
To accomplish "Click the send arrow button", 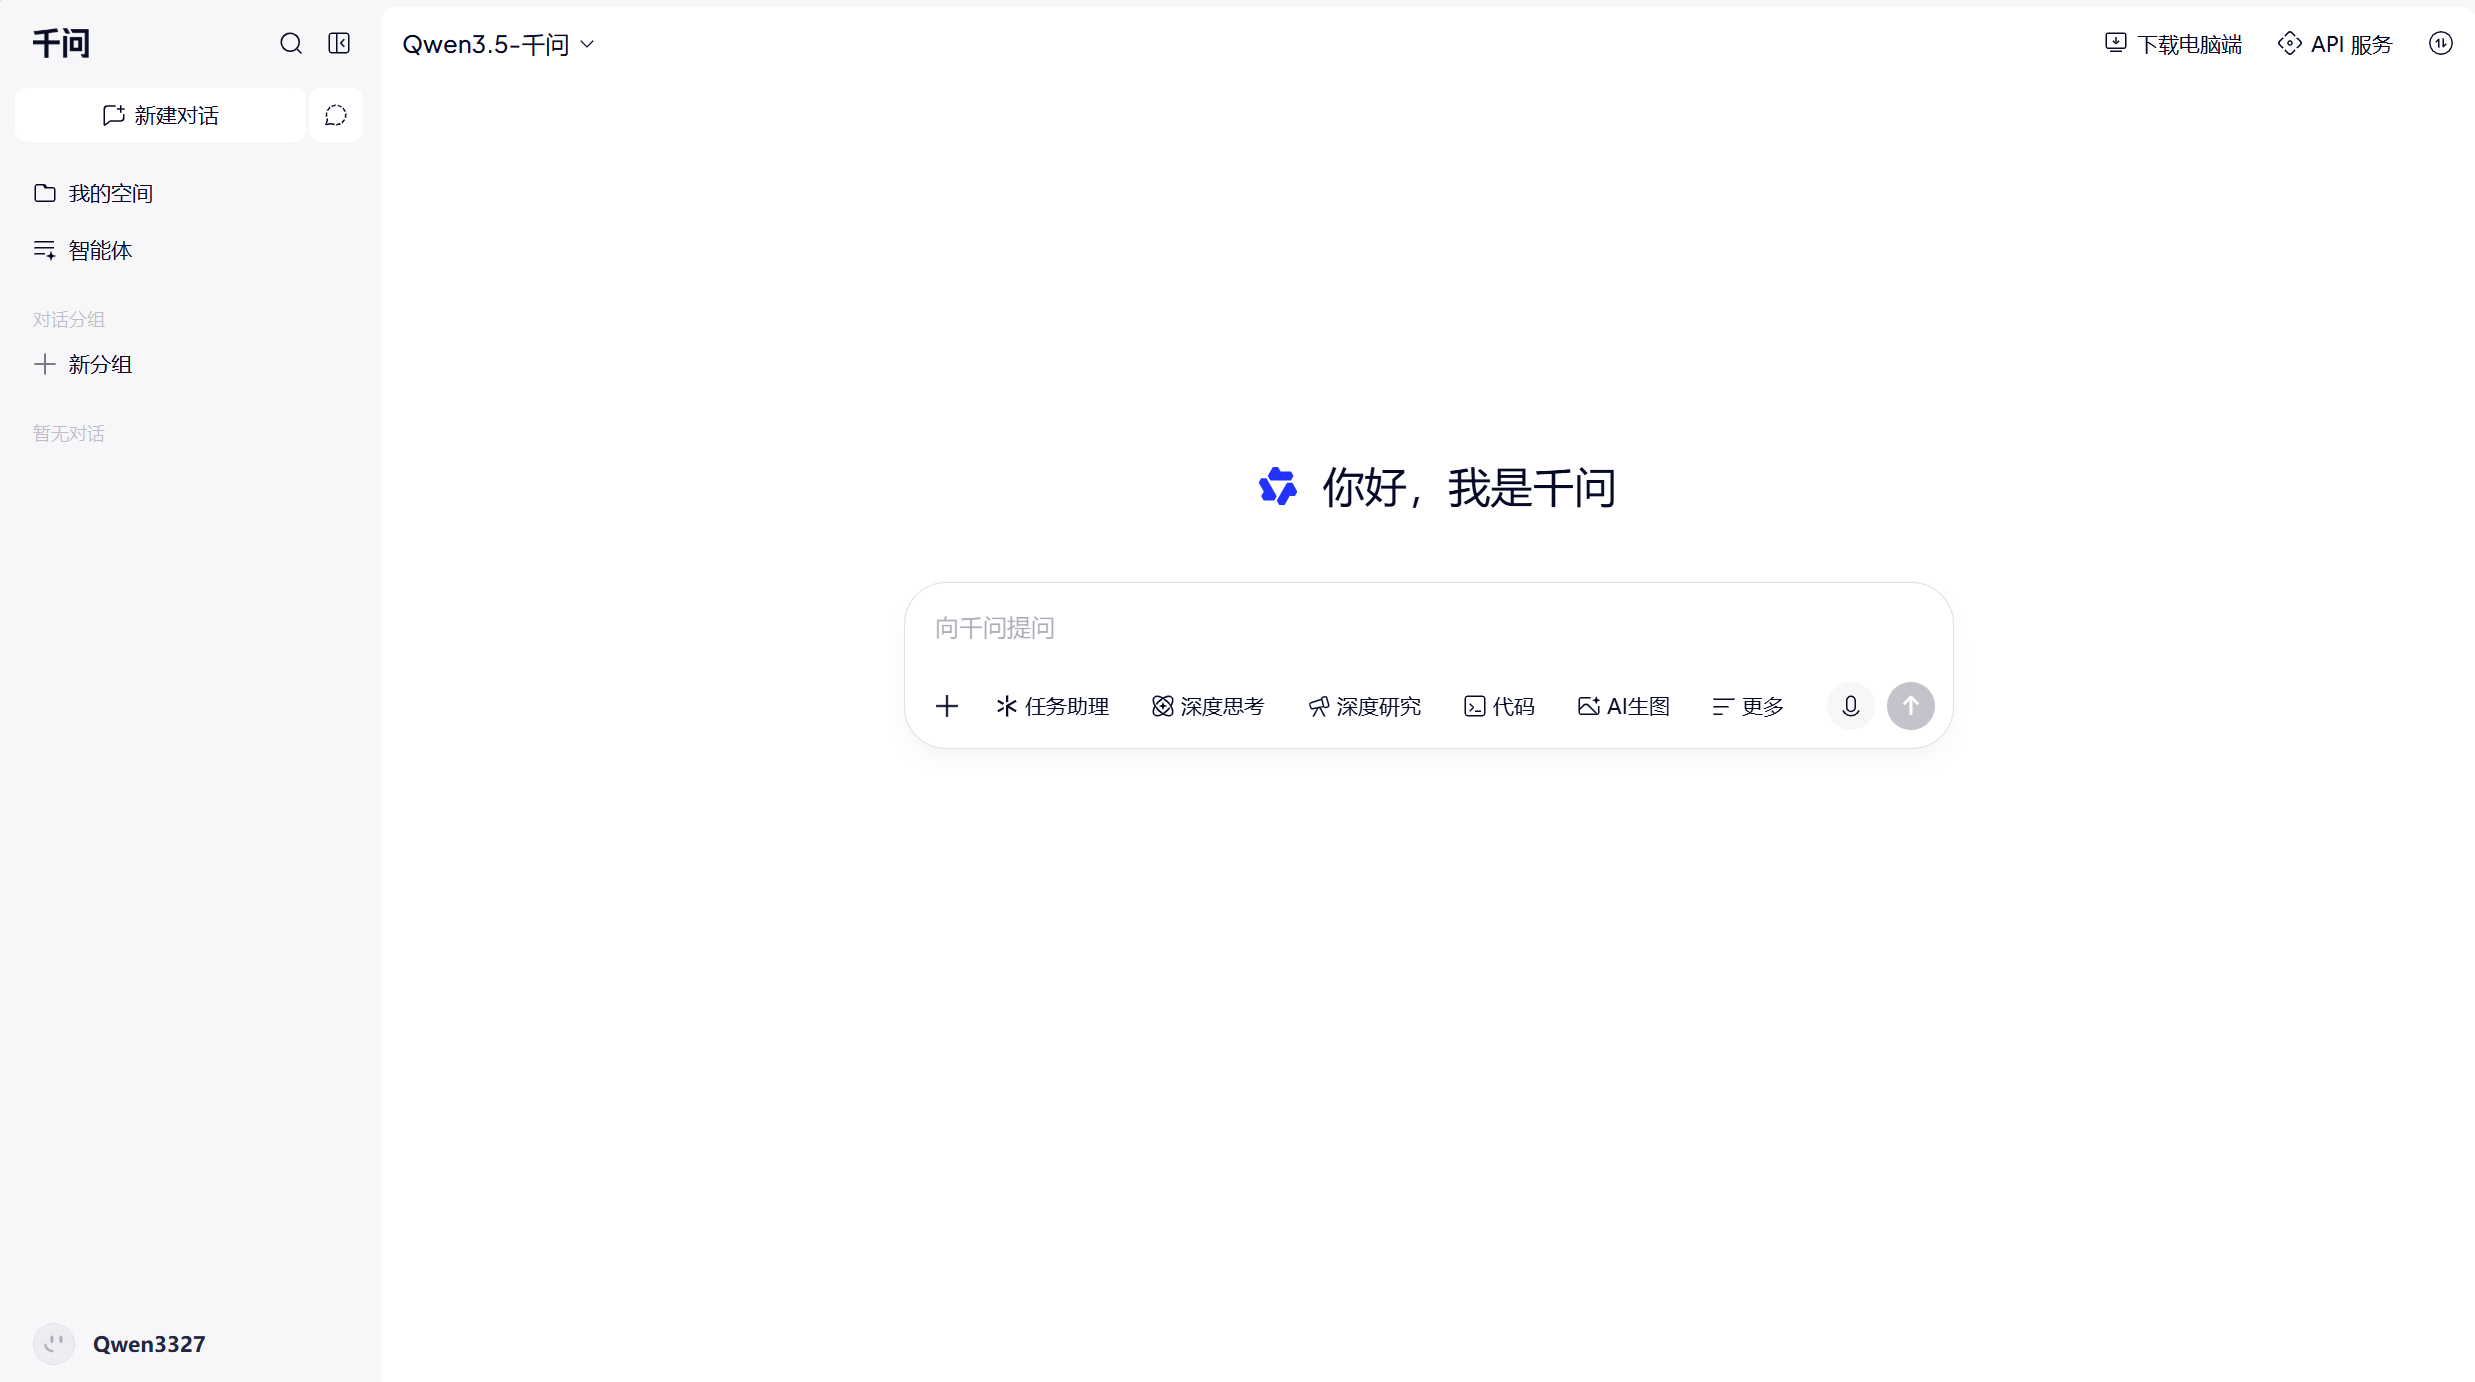I will click(x=1910, y=706).
